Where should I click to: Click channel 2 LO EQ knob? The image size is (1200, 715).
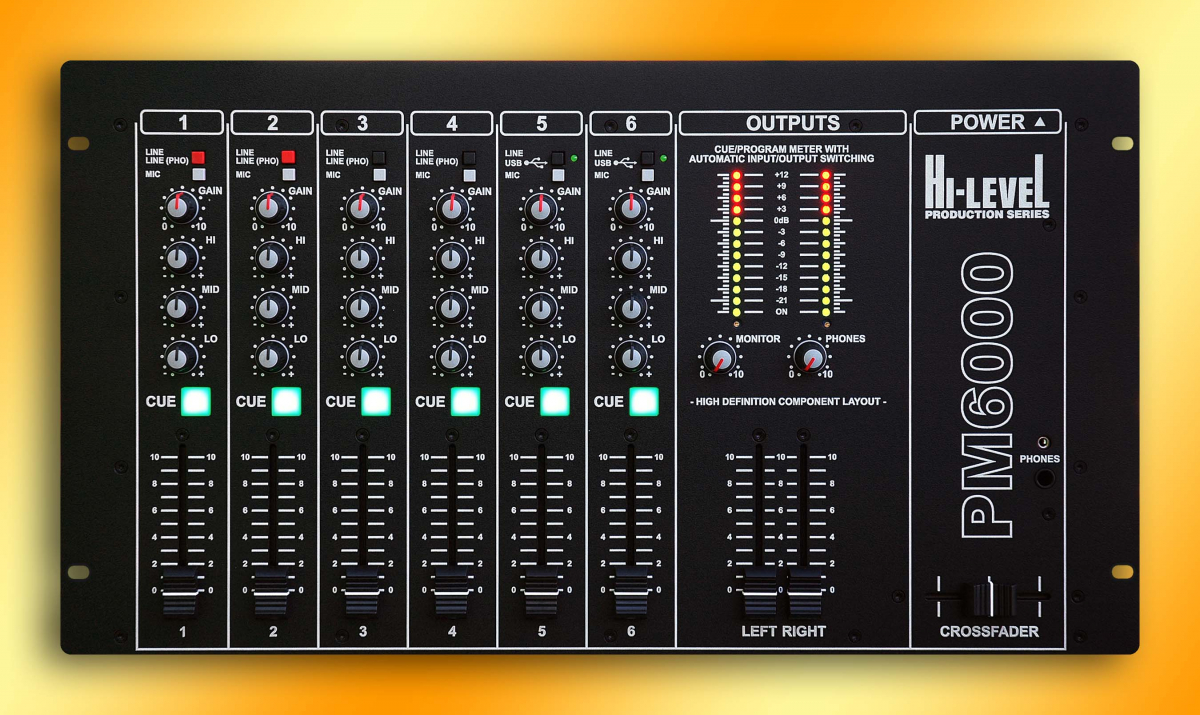[x=271, y=356]
